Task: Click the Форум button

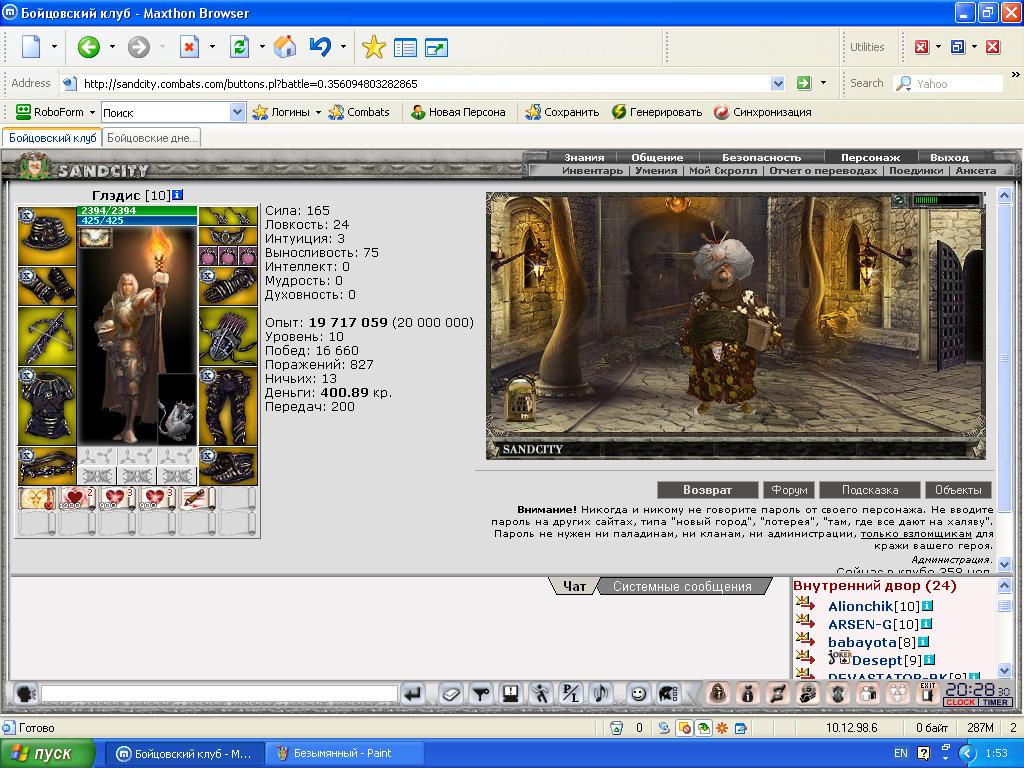Action: coord(789,490)
